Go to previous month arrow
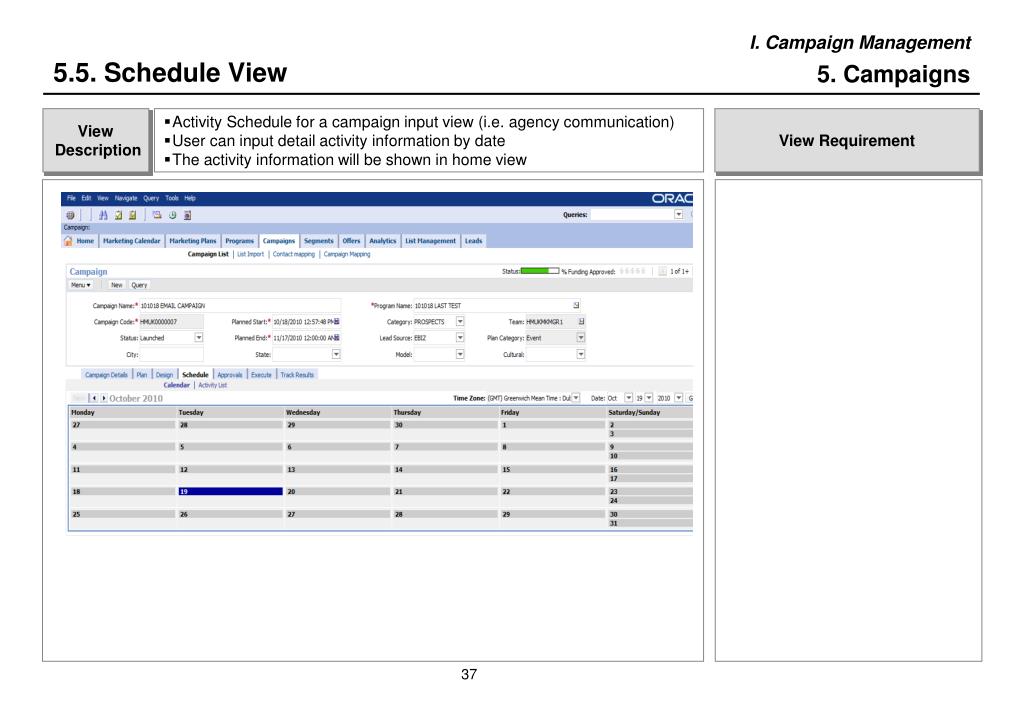The width and height of the screenshot is (1023, 708). [94, 398]
